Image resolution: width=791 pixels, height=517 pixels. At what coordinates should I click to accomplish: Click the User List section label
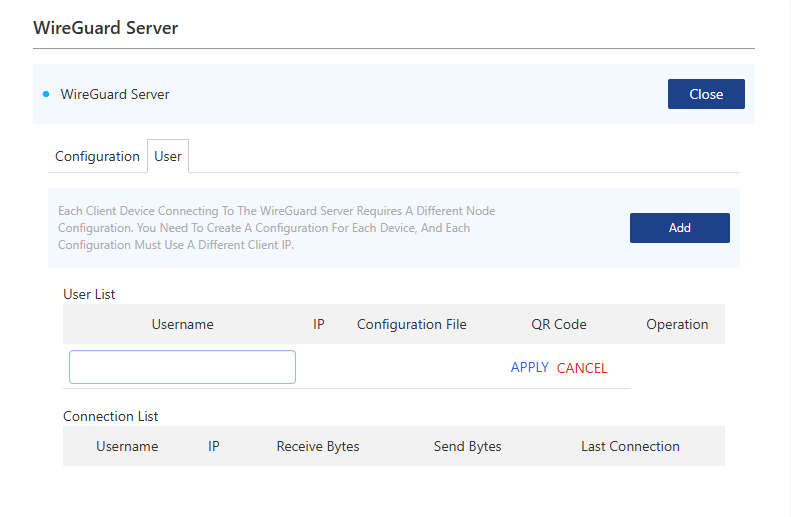[x=89, y=294]
